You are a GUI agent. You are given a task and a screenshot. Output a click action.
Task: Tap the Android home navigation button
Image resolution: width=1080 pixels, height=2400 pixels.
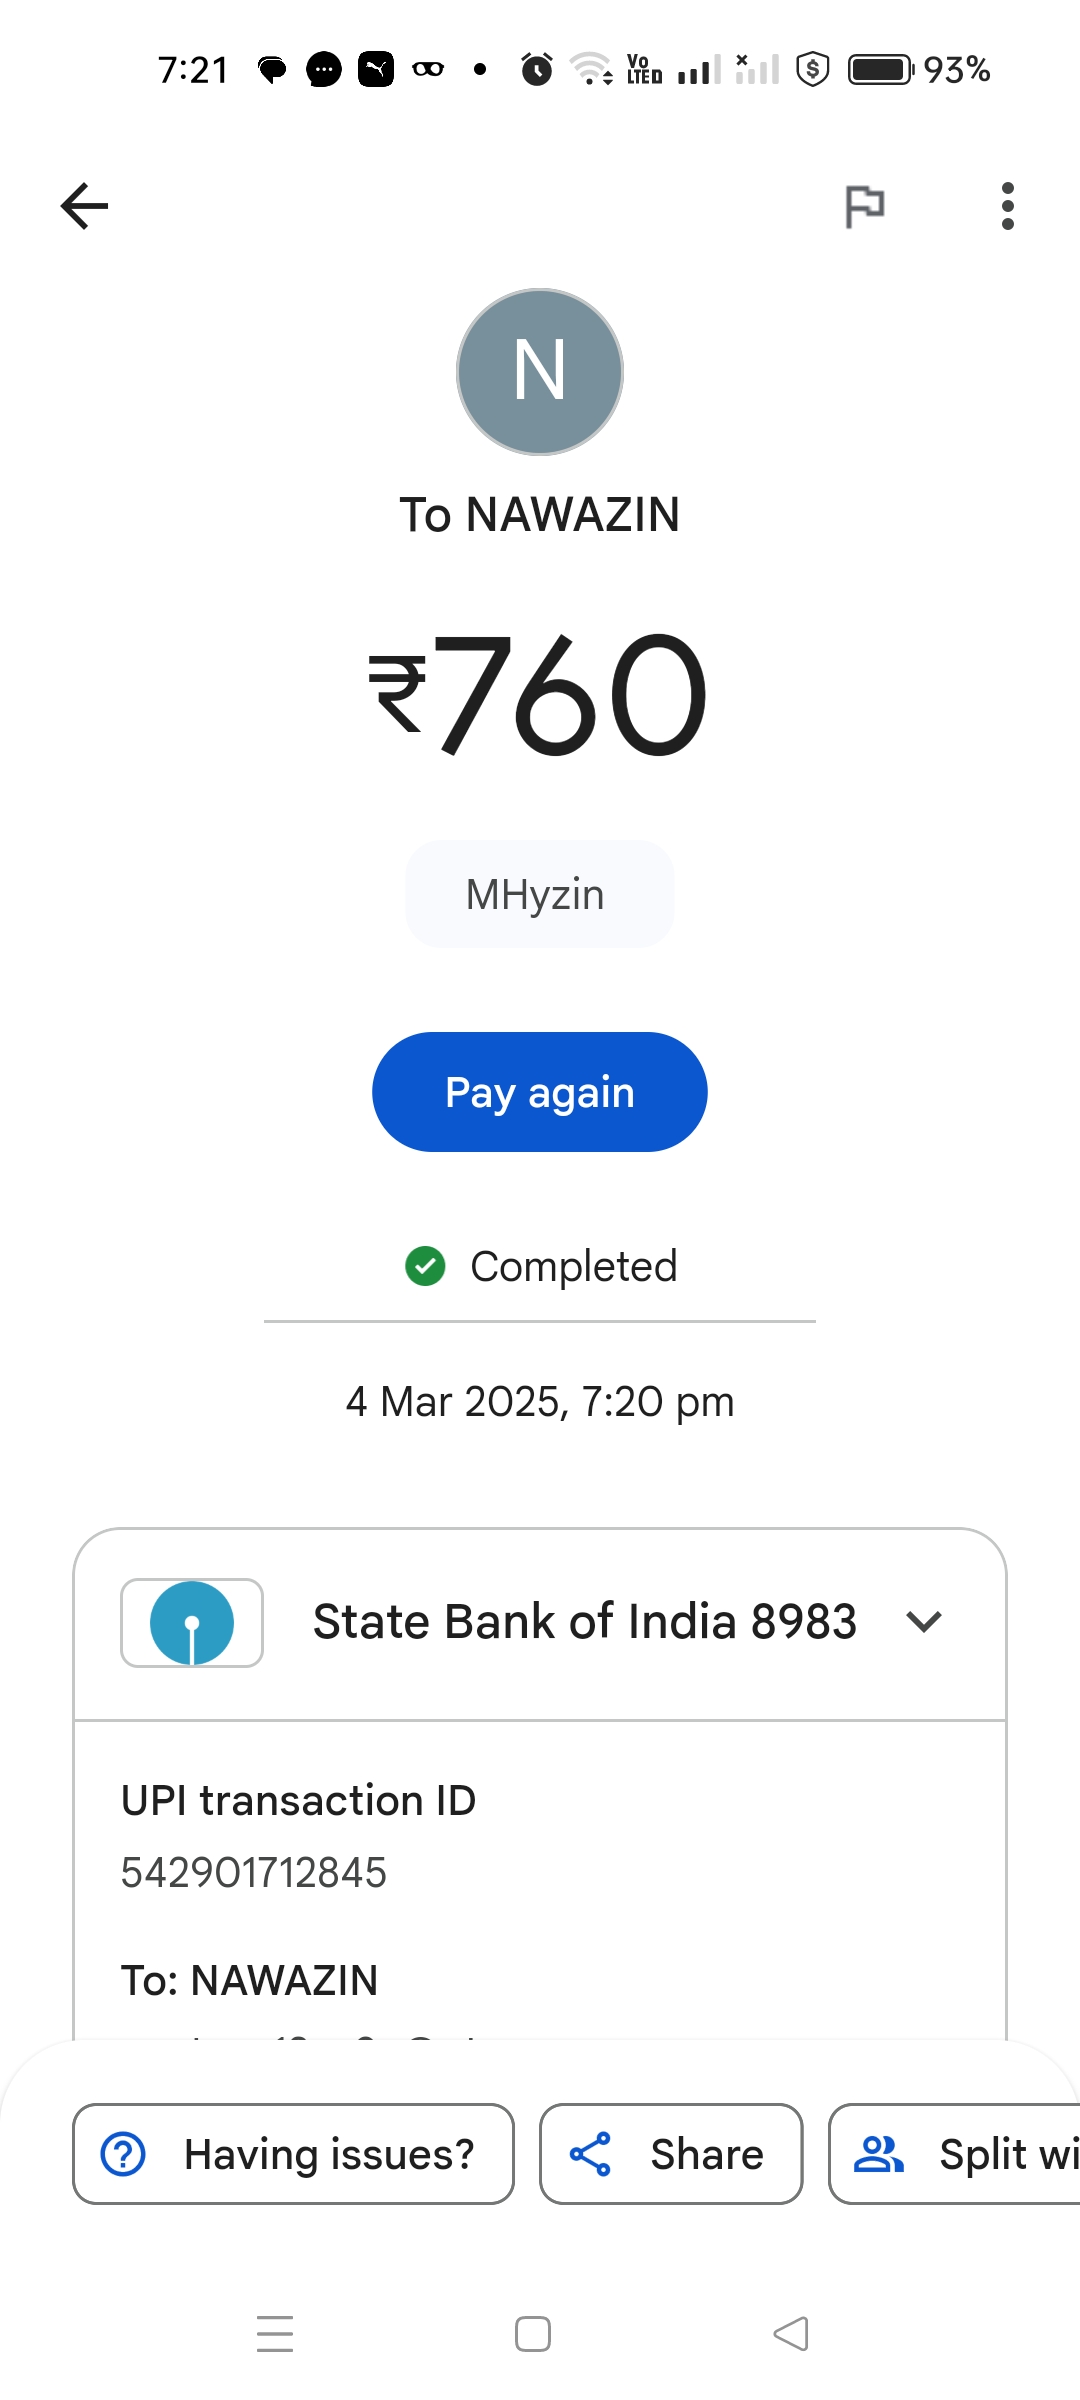coord(533,2334)
